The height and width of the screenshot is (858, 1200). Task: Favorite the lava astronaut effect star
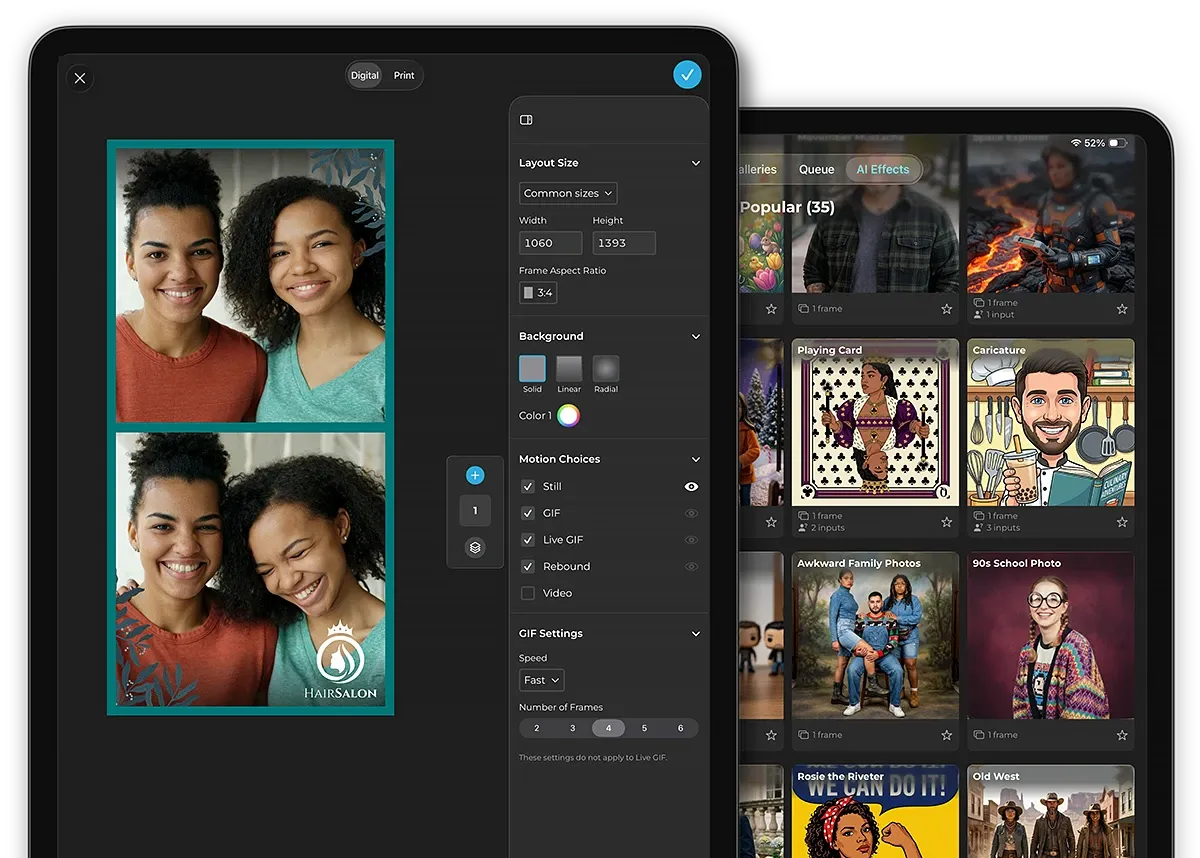tap(1122, 309)
